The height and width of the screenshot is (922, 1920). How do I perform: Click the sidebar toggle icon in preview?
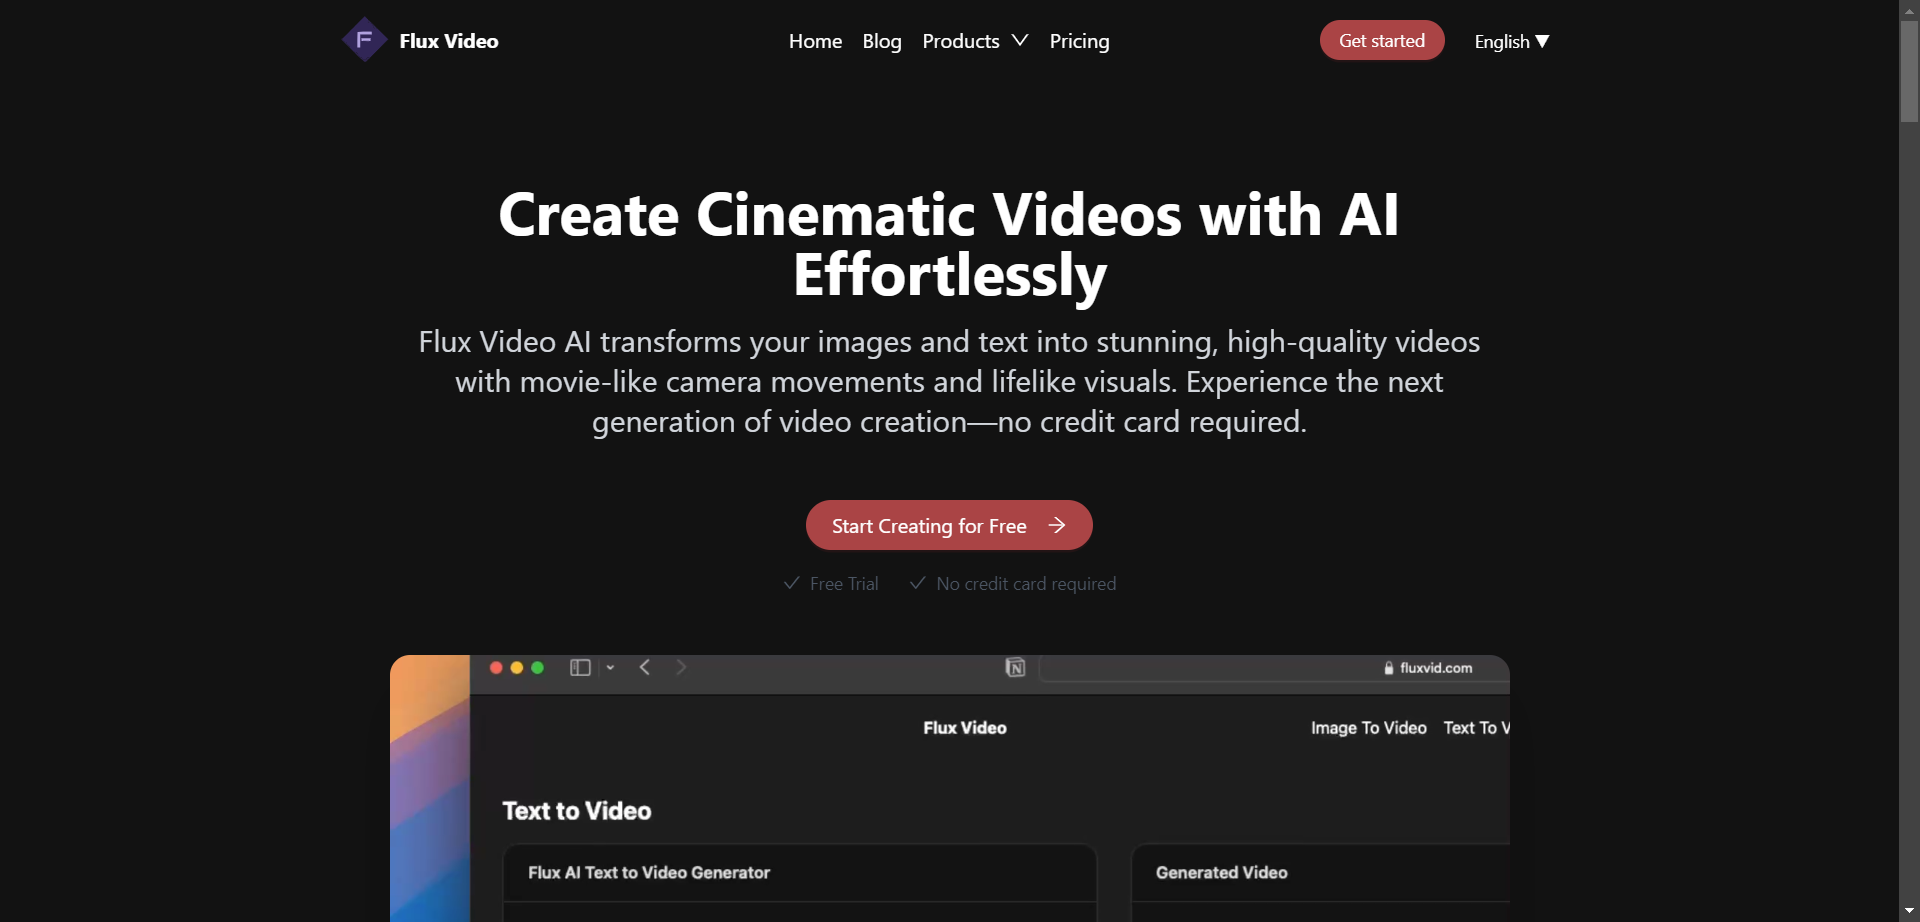tap(580, 667)
